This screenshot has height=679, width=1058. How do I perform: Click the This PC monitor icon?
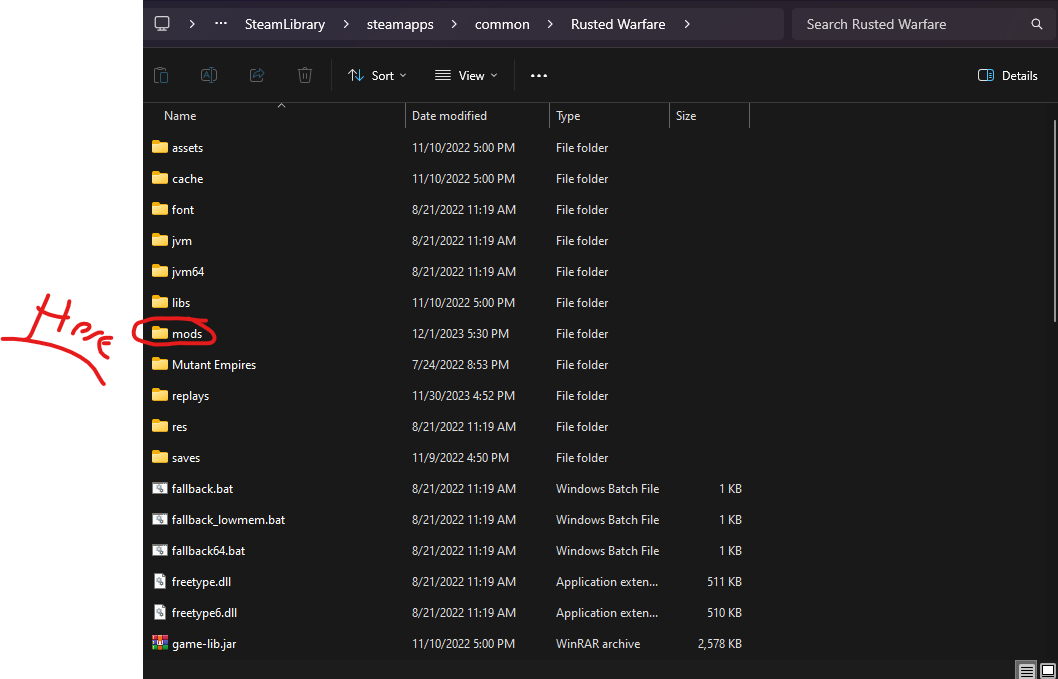point(162,24)
